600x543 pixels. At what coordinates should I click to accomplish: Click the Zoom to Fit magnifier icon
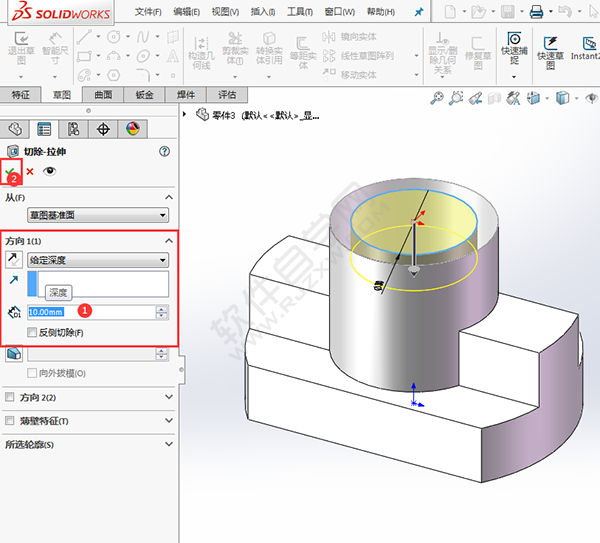[x=437, y=98]
